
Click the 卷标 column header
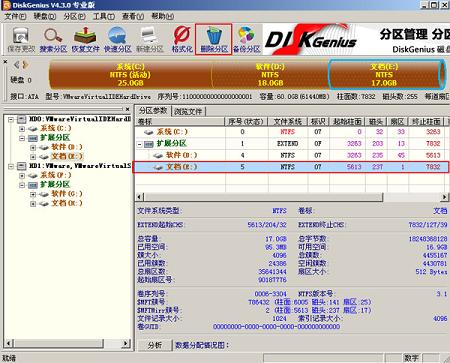click(180, 121)
